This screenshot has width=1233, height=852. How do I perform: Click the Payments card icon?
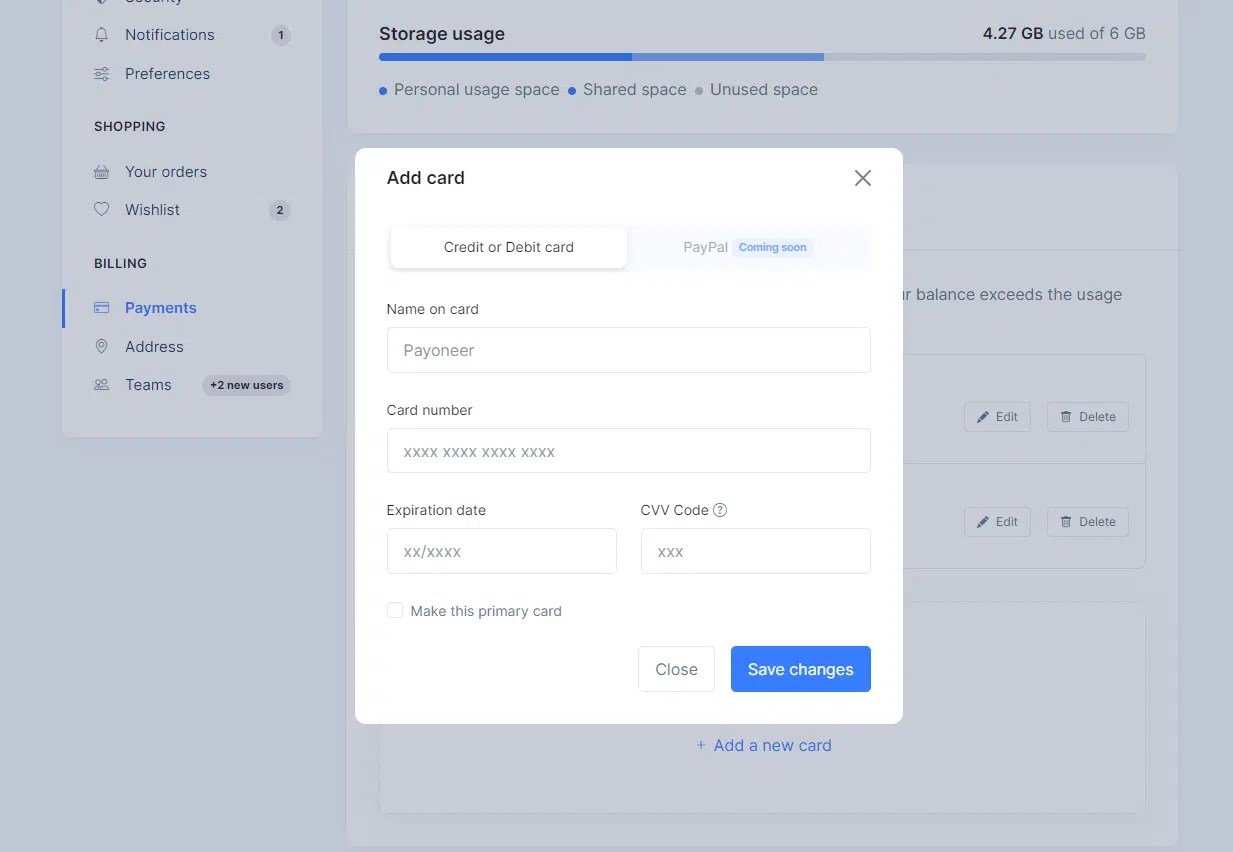coord(101,308)
